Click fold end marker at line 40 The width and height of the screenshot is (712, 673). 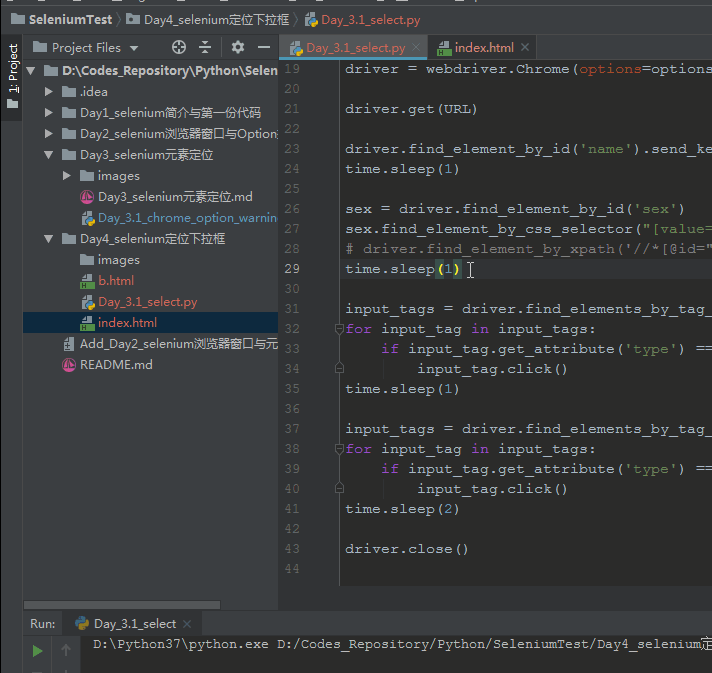coord(339,488)
